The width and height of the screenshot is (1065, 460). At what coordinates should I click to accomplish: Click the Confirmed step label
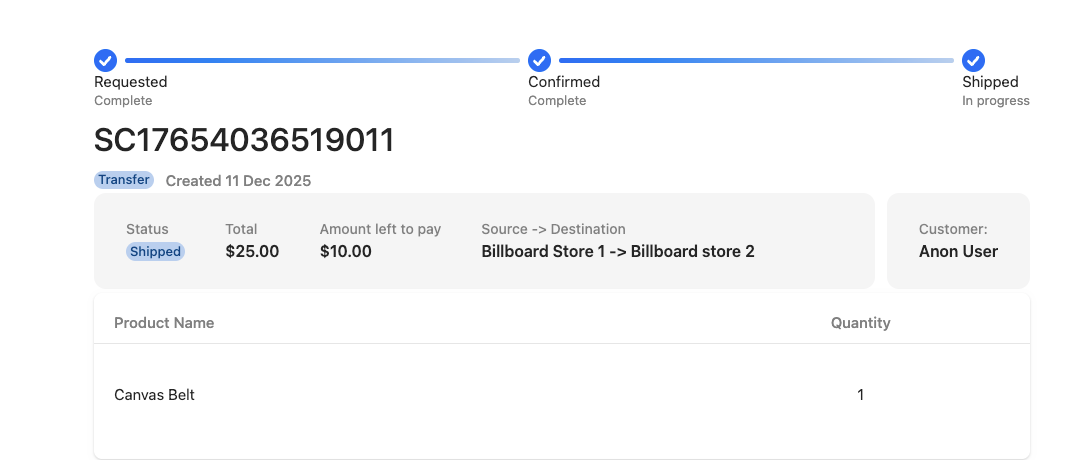click(564, 82)
